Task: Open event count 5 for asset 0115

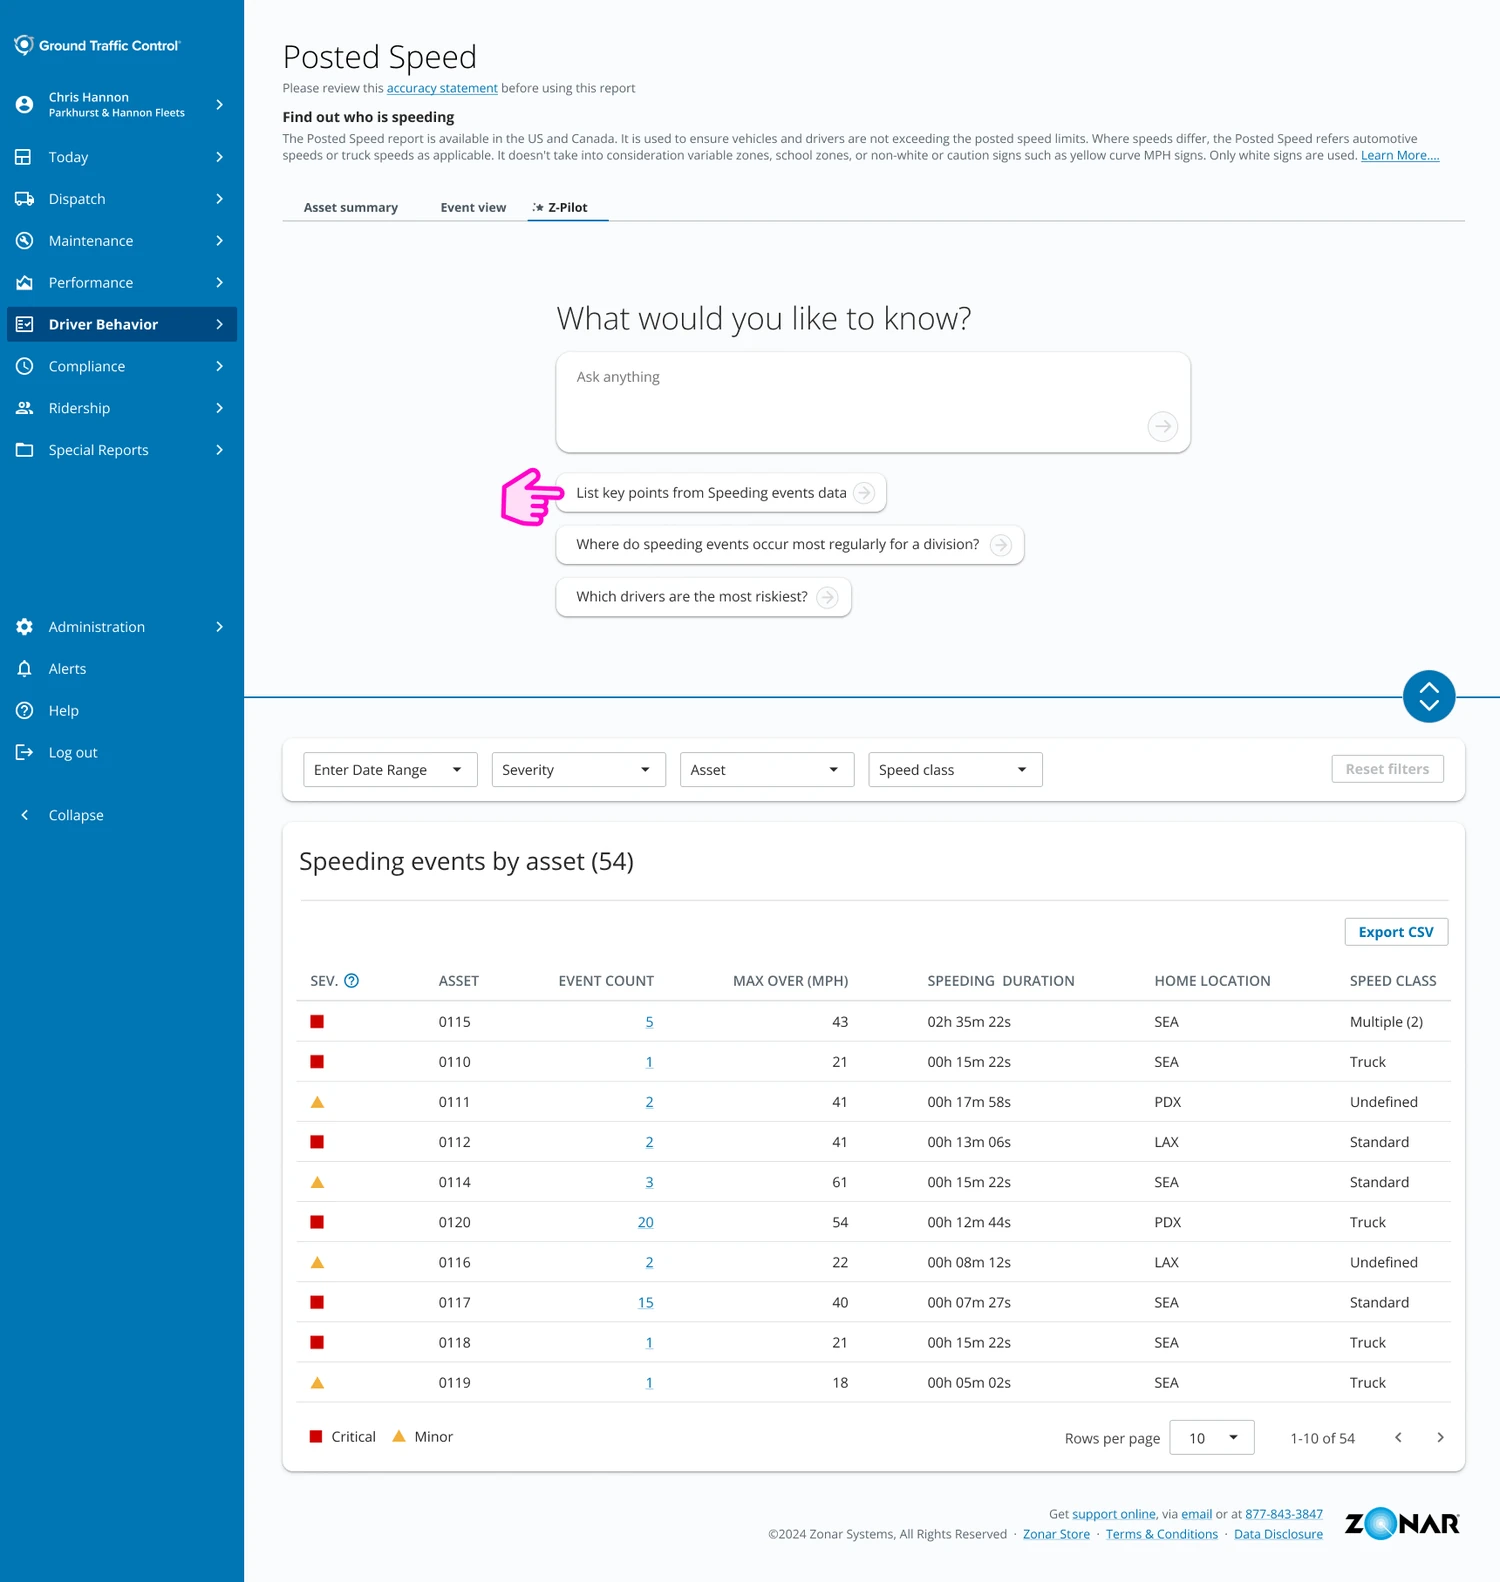Action: (649, 1022)
